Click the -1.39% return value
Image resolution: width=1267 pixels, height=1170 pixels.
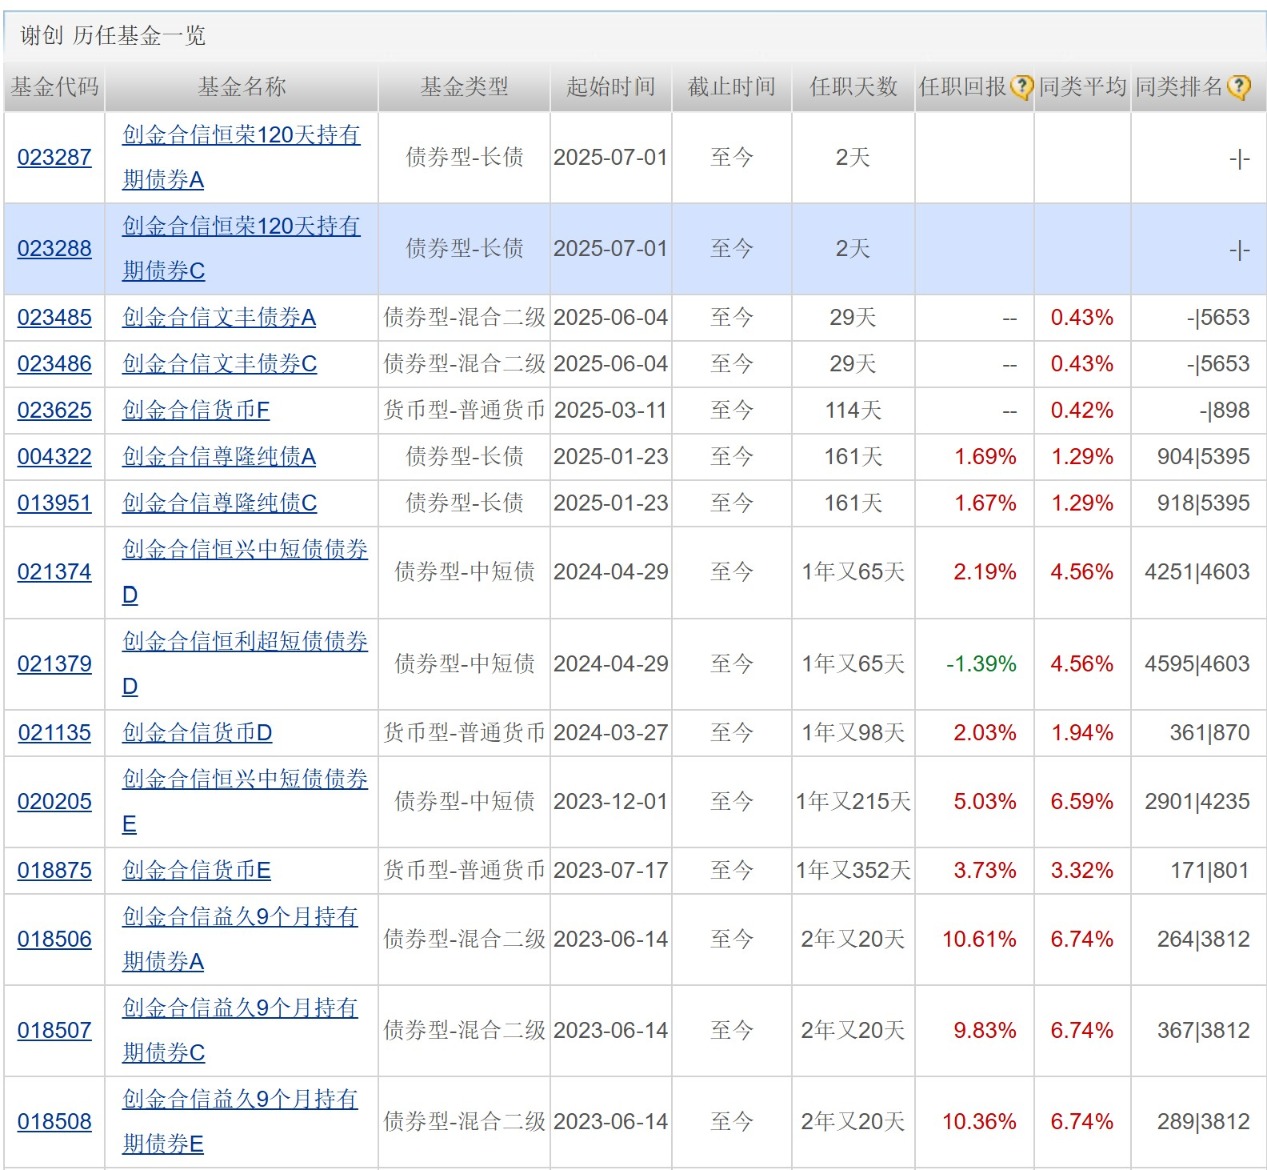981,664
